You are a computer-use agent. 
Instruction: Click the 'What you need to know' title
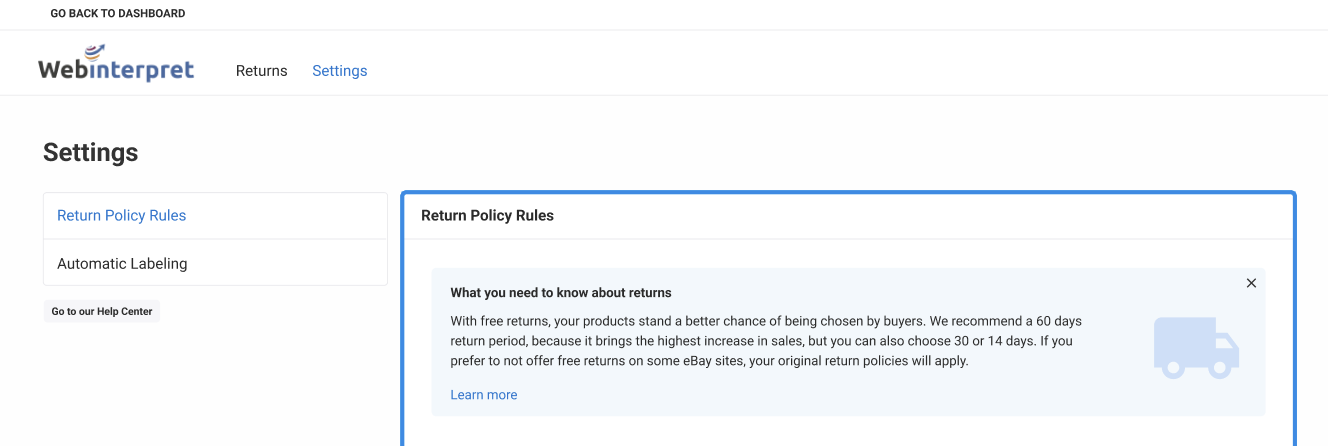560,293
